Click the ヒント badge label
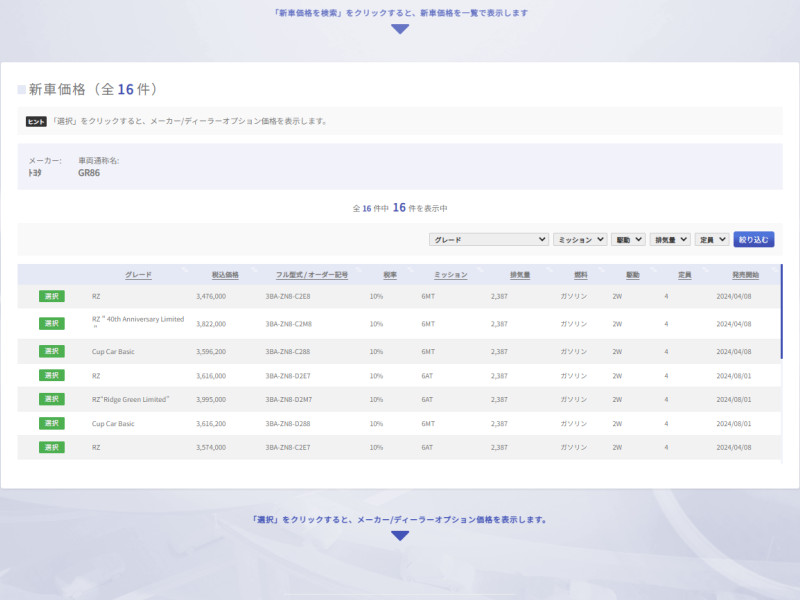Viewport: 800px width, 600px height. (x=36, y=121)
